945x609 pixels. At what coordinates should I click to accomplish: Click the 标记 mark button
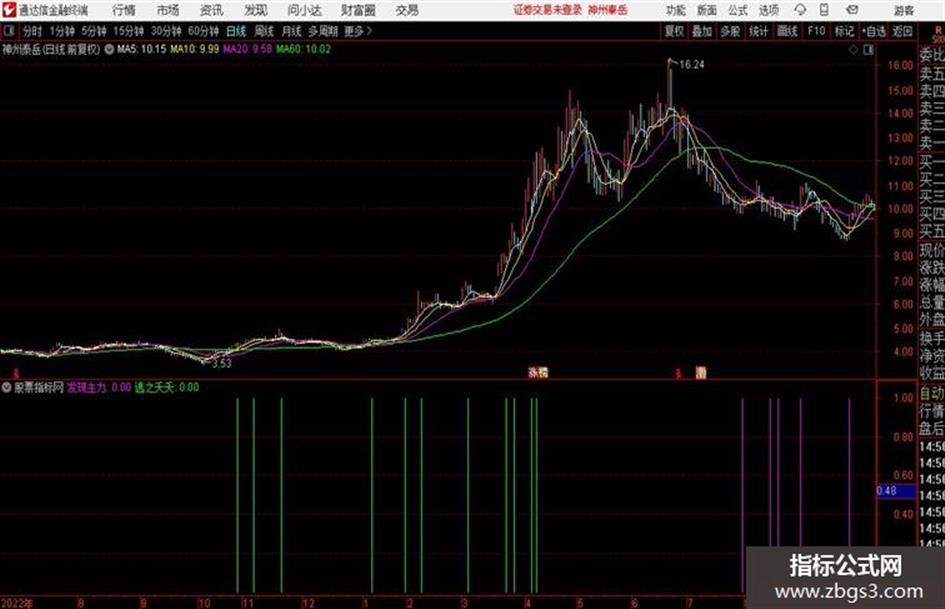[x=844, y=31]
